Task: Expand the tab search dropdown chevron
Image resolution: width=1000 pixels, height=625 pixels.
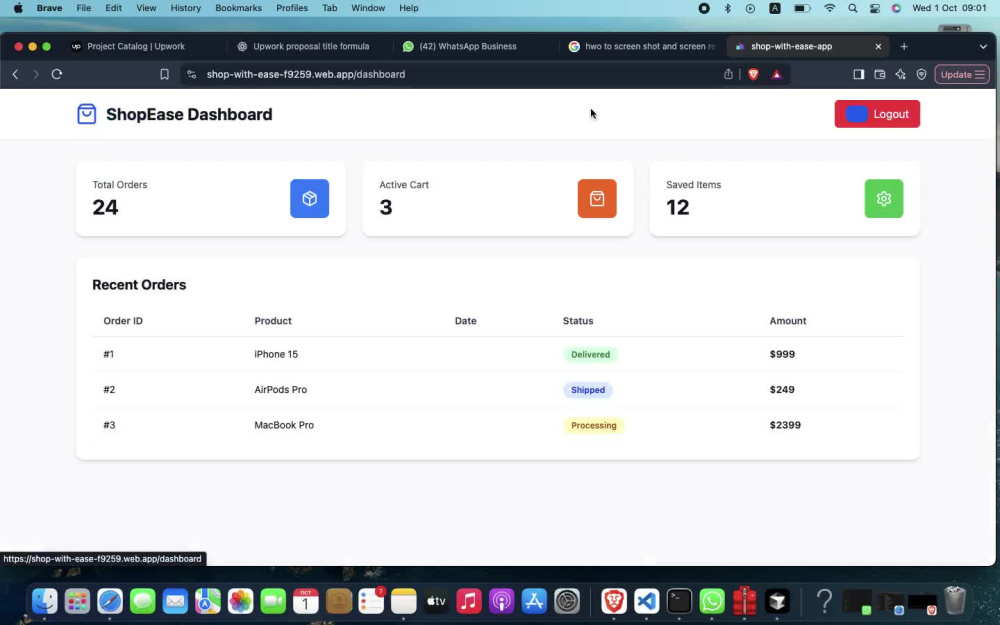Action: 983,46
